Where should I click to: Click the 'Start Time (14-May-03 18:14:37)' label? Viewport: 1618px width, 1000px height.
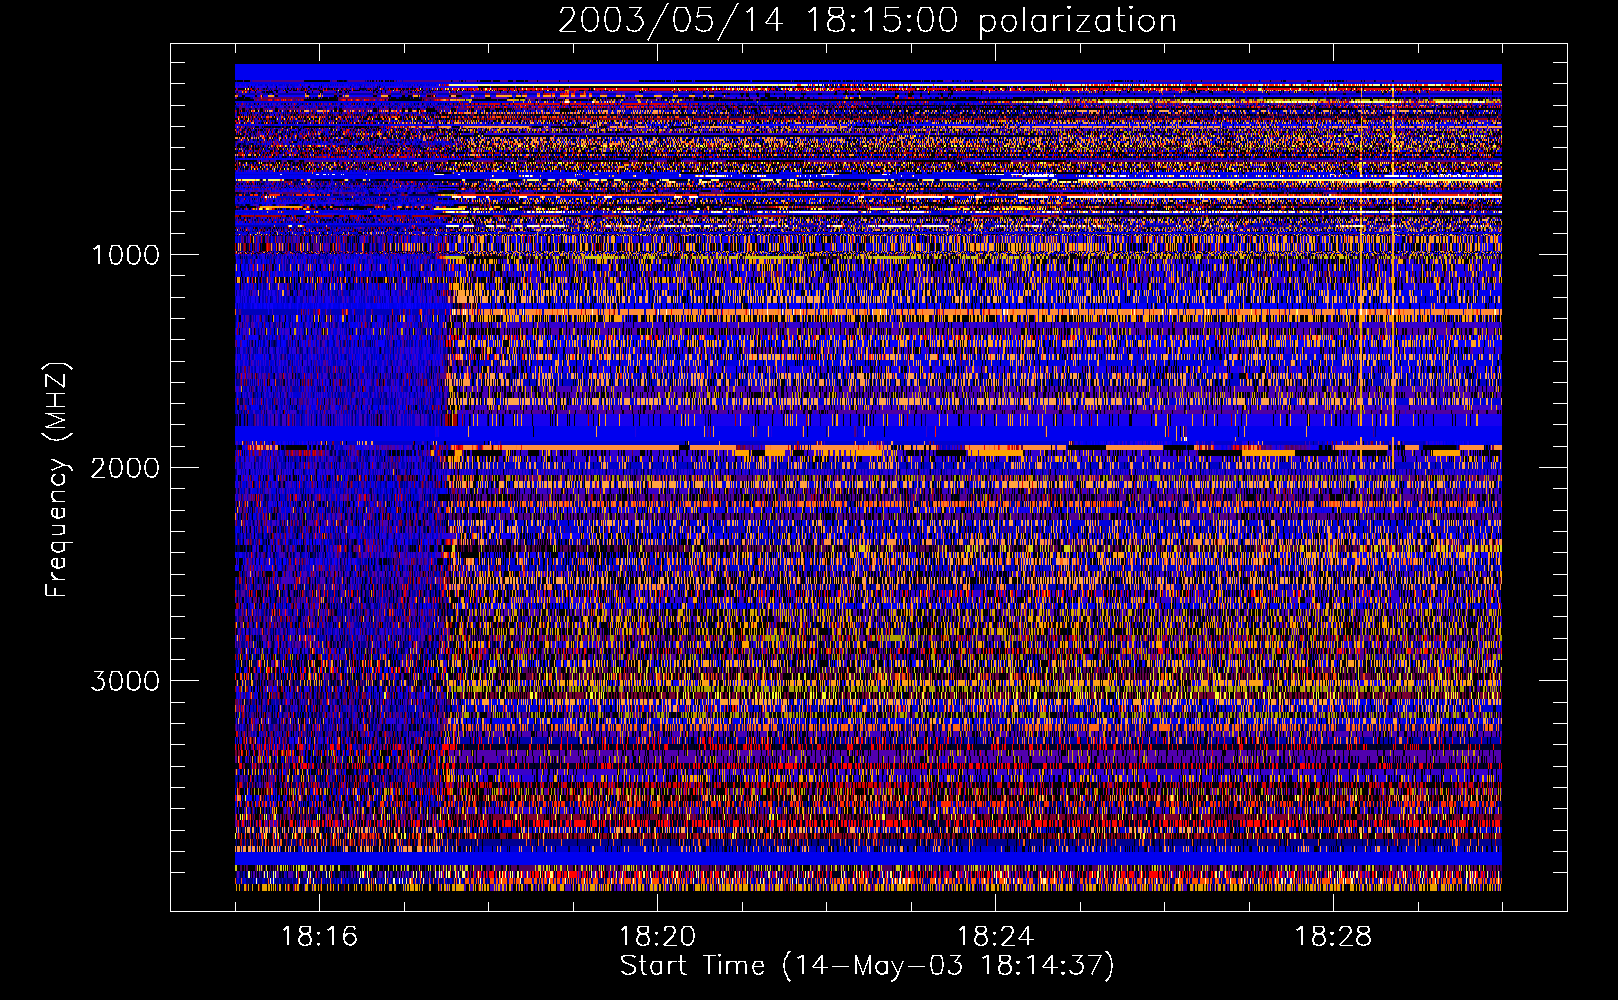(867, 966)
